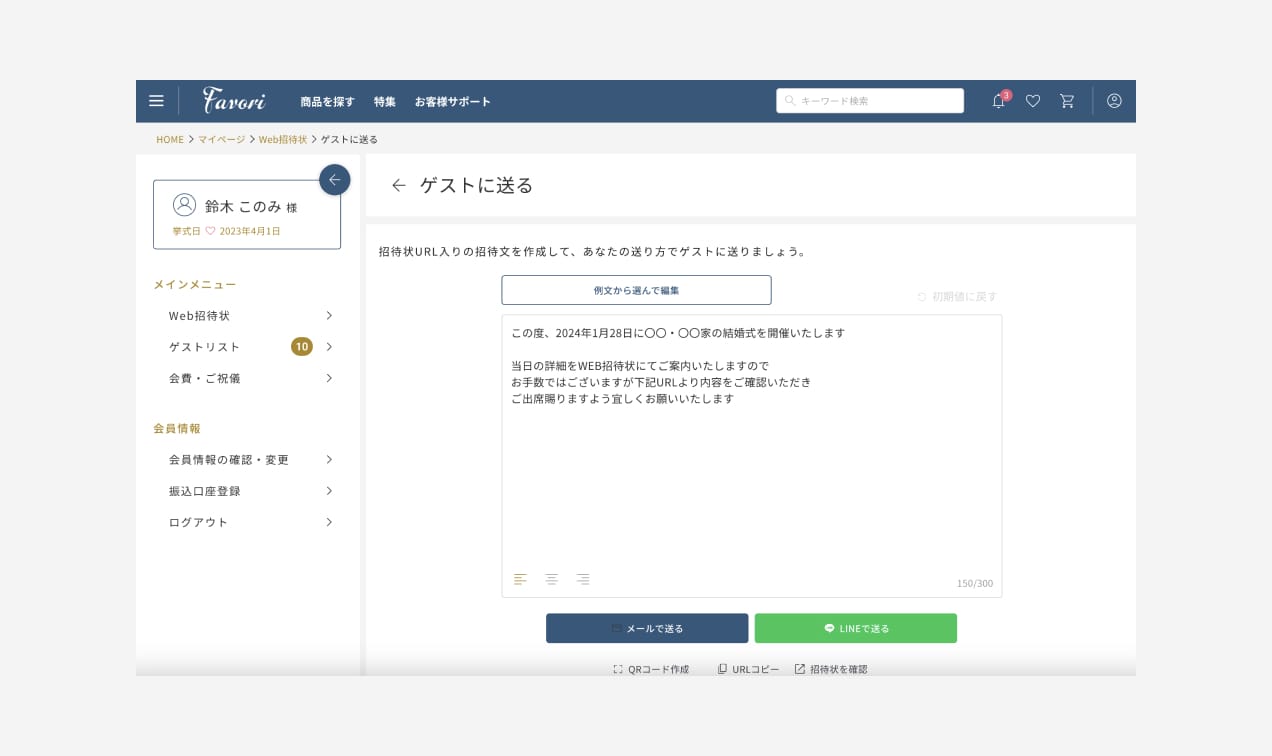Viewport: 1272px width, 756px height.
Task: Align message text to center
Action: [551, 579]
